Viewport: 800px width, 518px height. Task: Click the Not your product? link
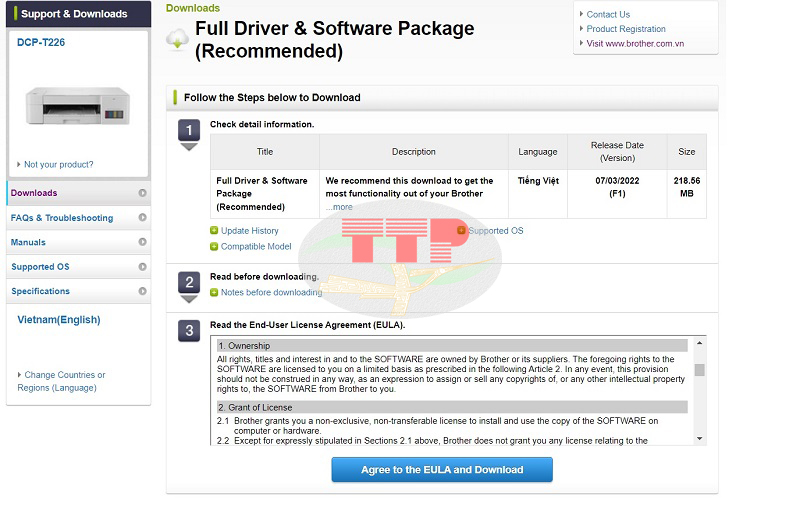point(59,164)
